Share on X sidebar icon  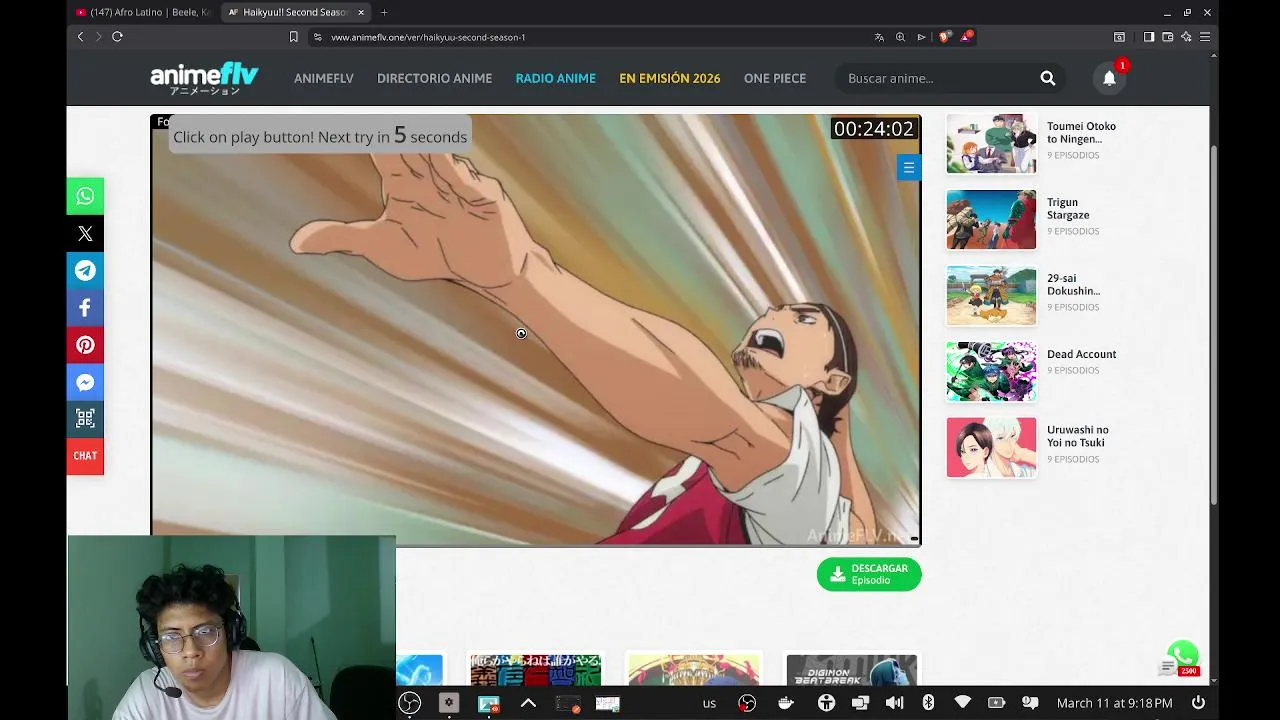(x=85, y=234)
